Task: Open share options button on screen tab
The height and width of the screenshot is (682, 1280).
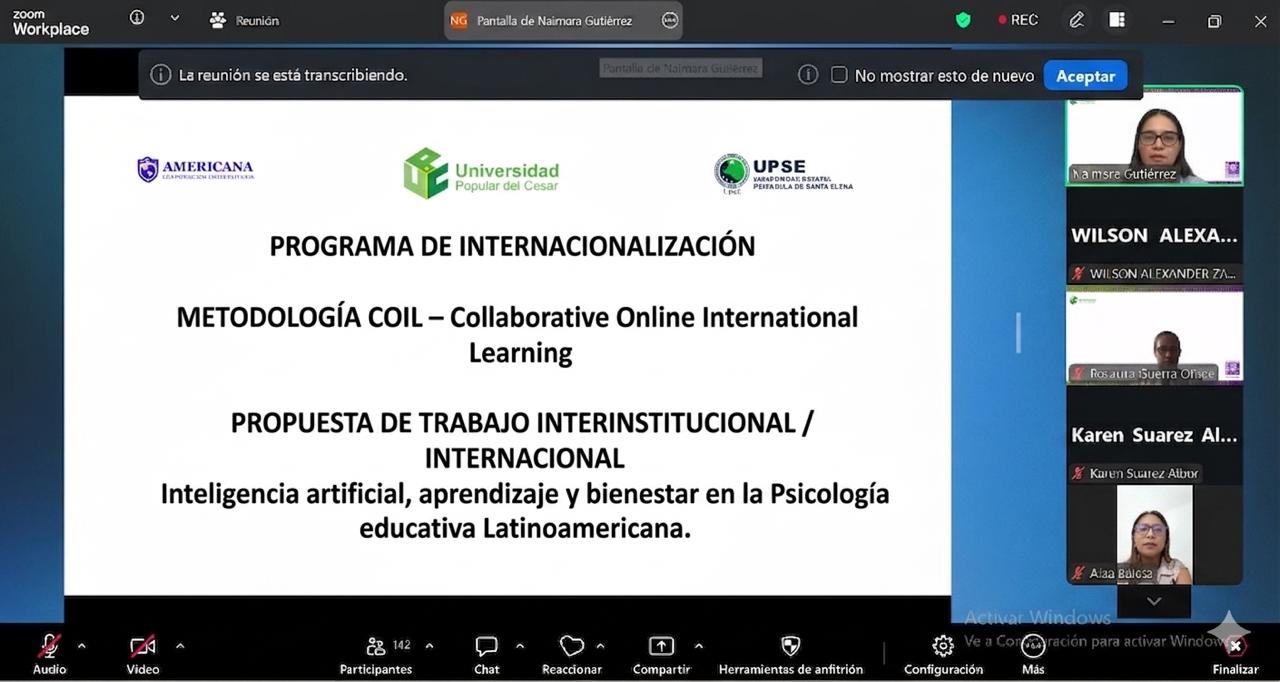Action: [x=669, y=20]
